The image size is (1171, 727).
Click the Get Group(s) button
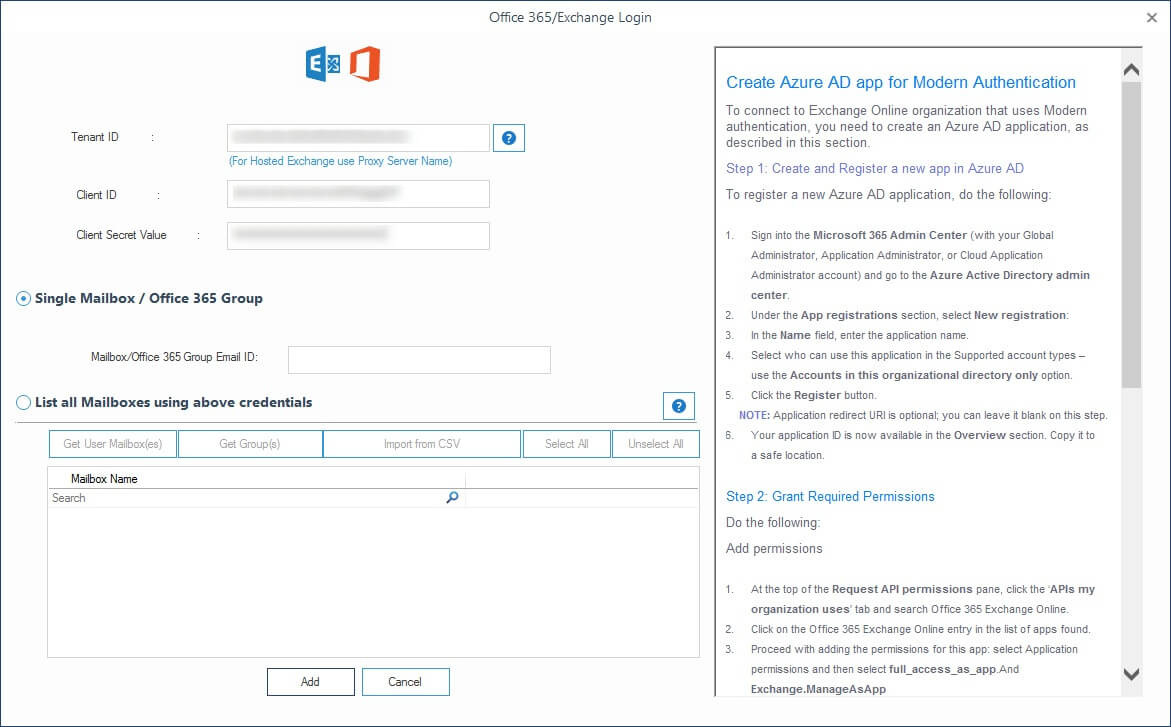(x=250, y=444)
